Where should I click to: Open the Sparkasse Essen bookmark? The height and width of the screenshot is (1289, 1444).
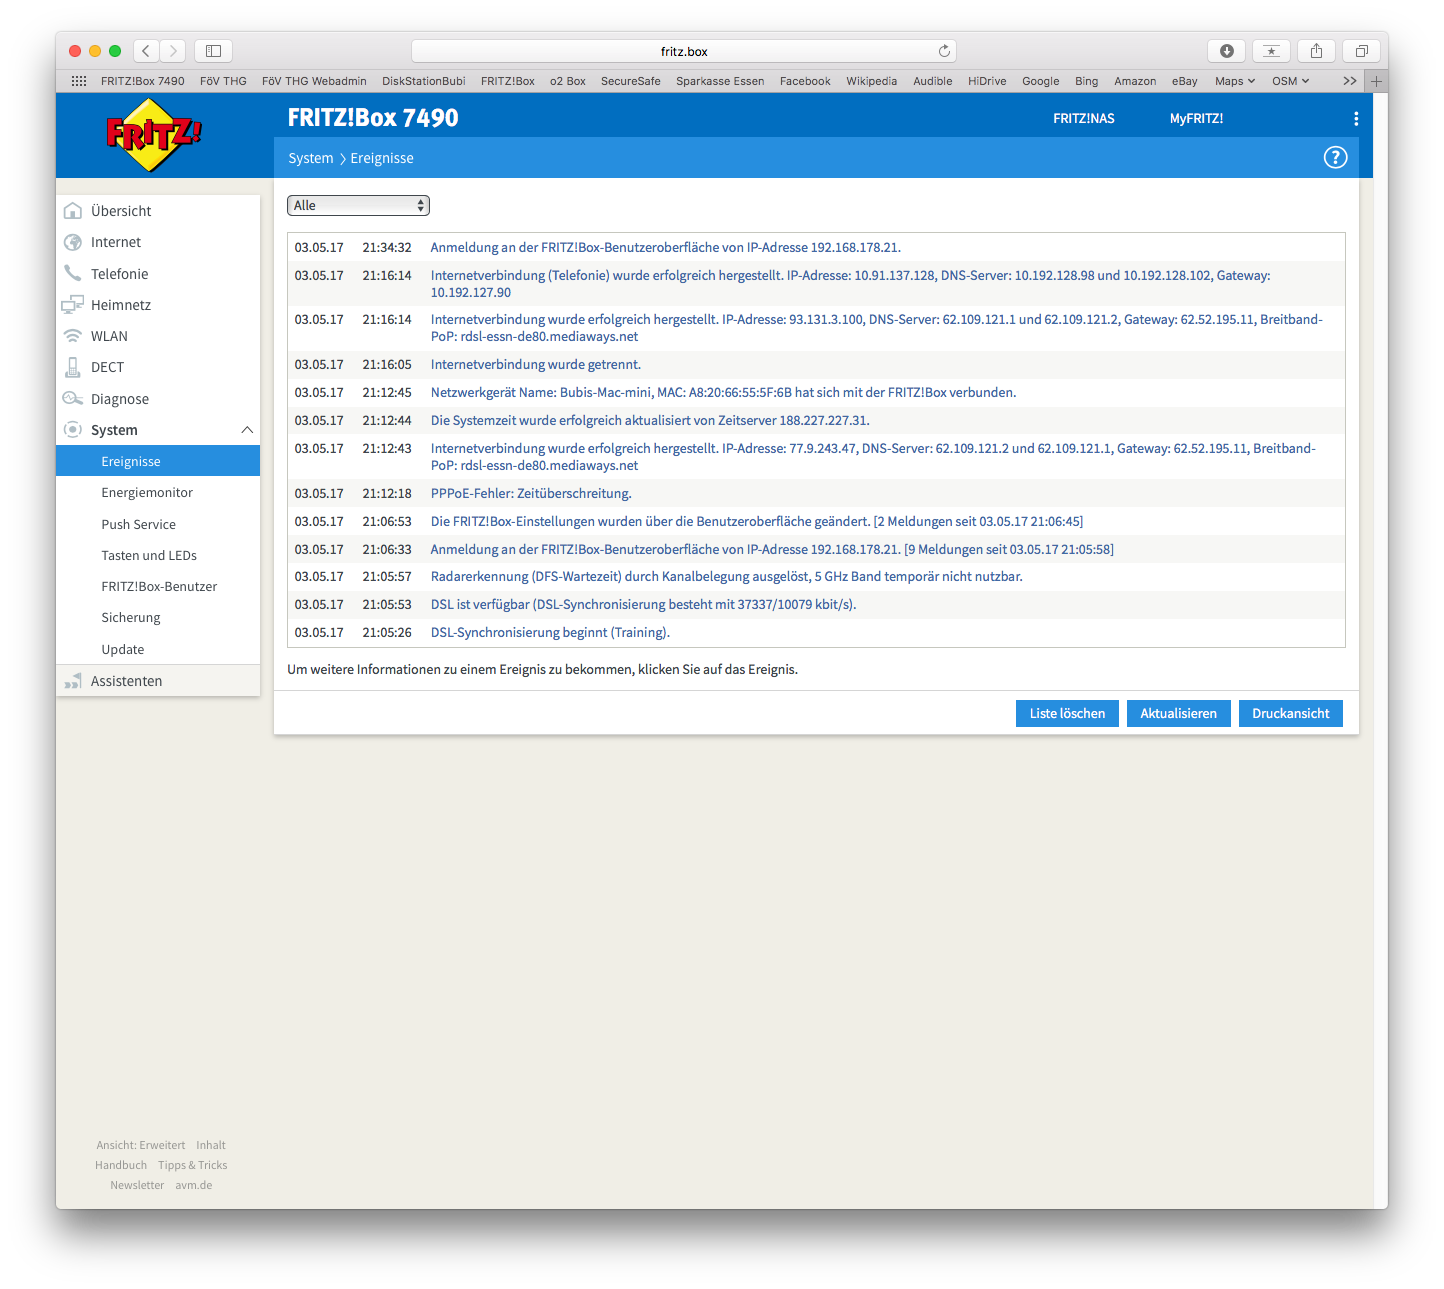(x=720, y=81)
